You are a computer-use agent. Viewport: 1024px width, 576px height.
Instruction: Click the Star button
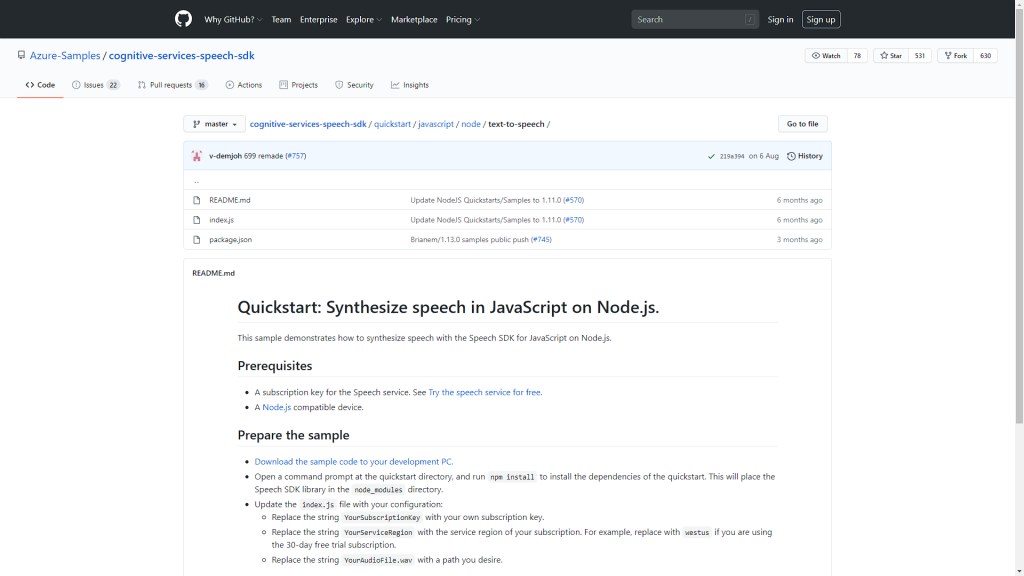coord(891,56)
